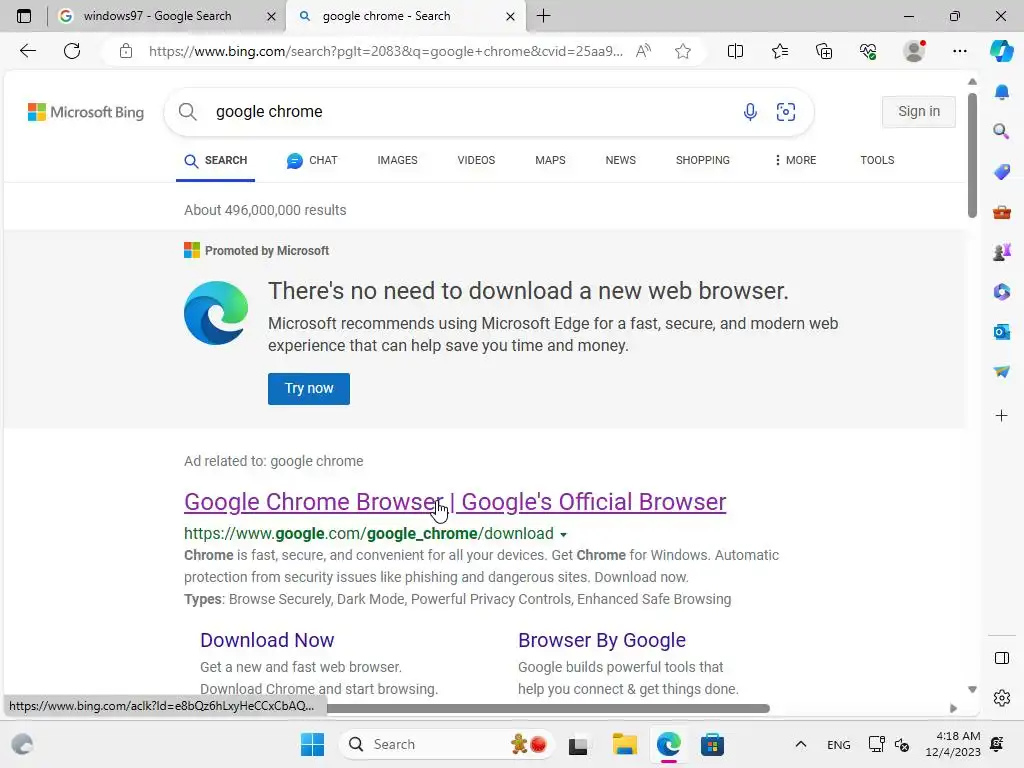Open sidebar settings gear
The width and height of the screenshot is (1024, 768).
[1001, 698]
